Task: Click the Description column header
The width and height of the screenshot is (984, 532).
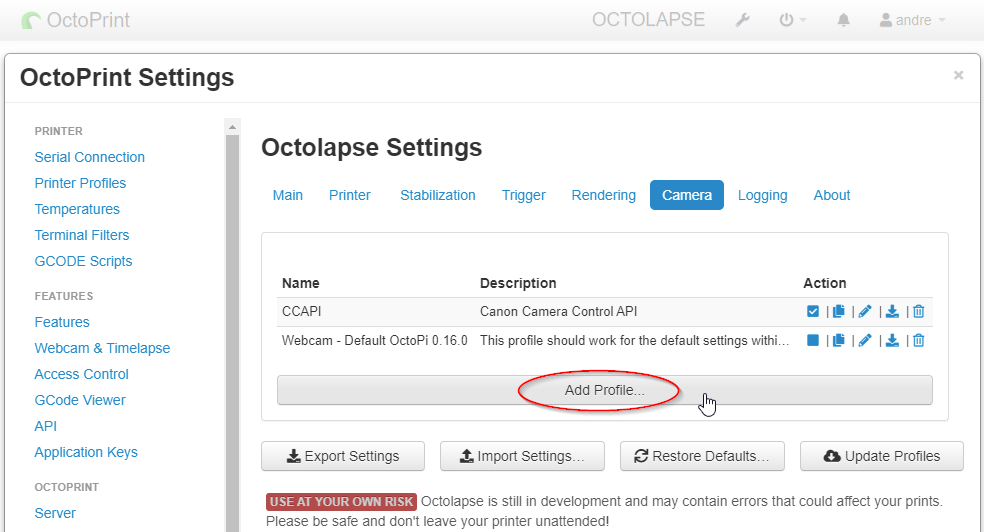Action: click(518, 283)
